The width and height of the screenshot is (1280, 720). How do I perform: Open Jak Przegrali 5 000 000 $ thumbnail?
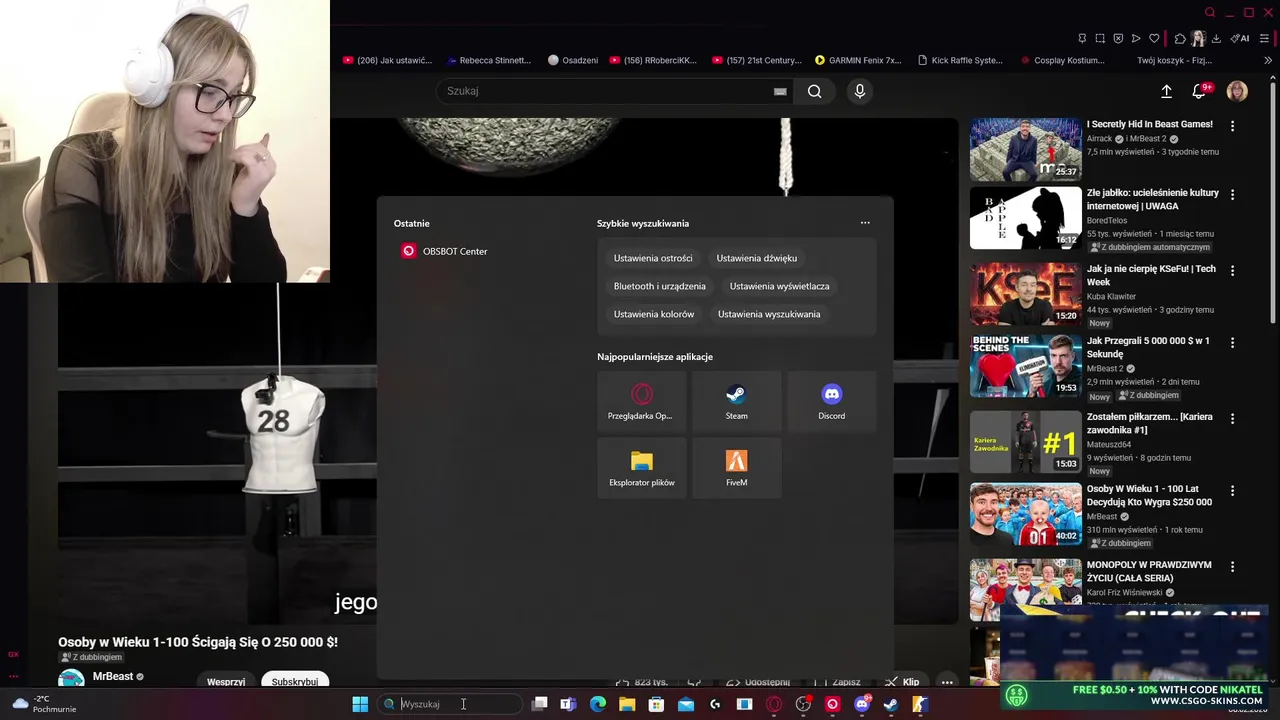pos(1025,366)
